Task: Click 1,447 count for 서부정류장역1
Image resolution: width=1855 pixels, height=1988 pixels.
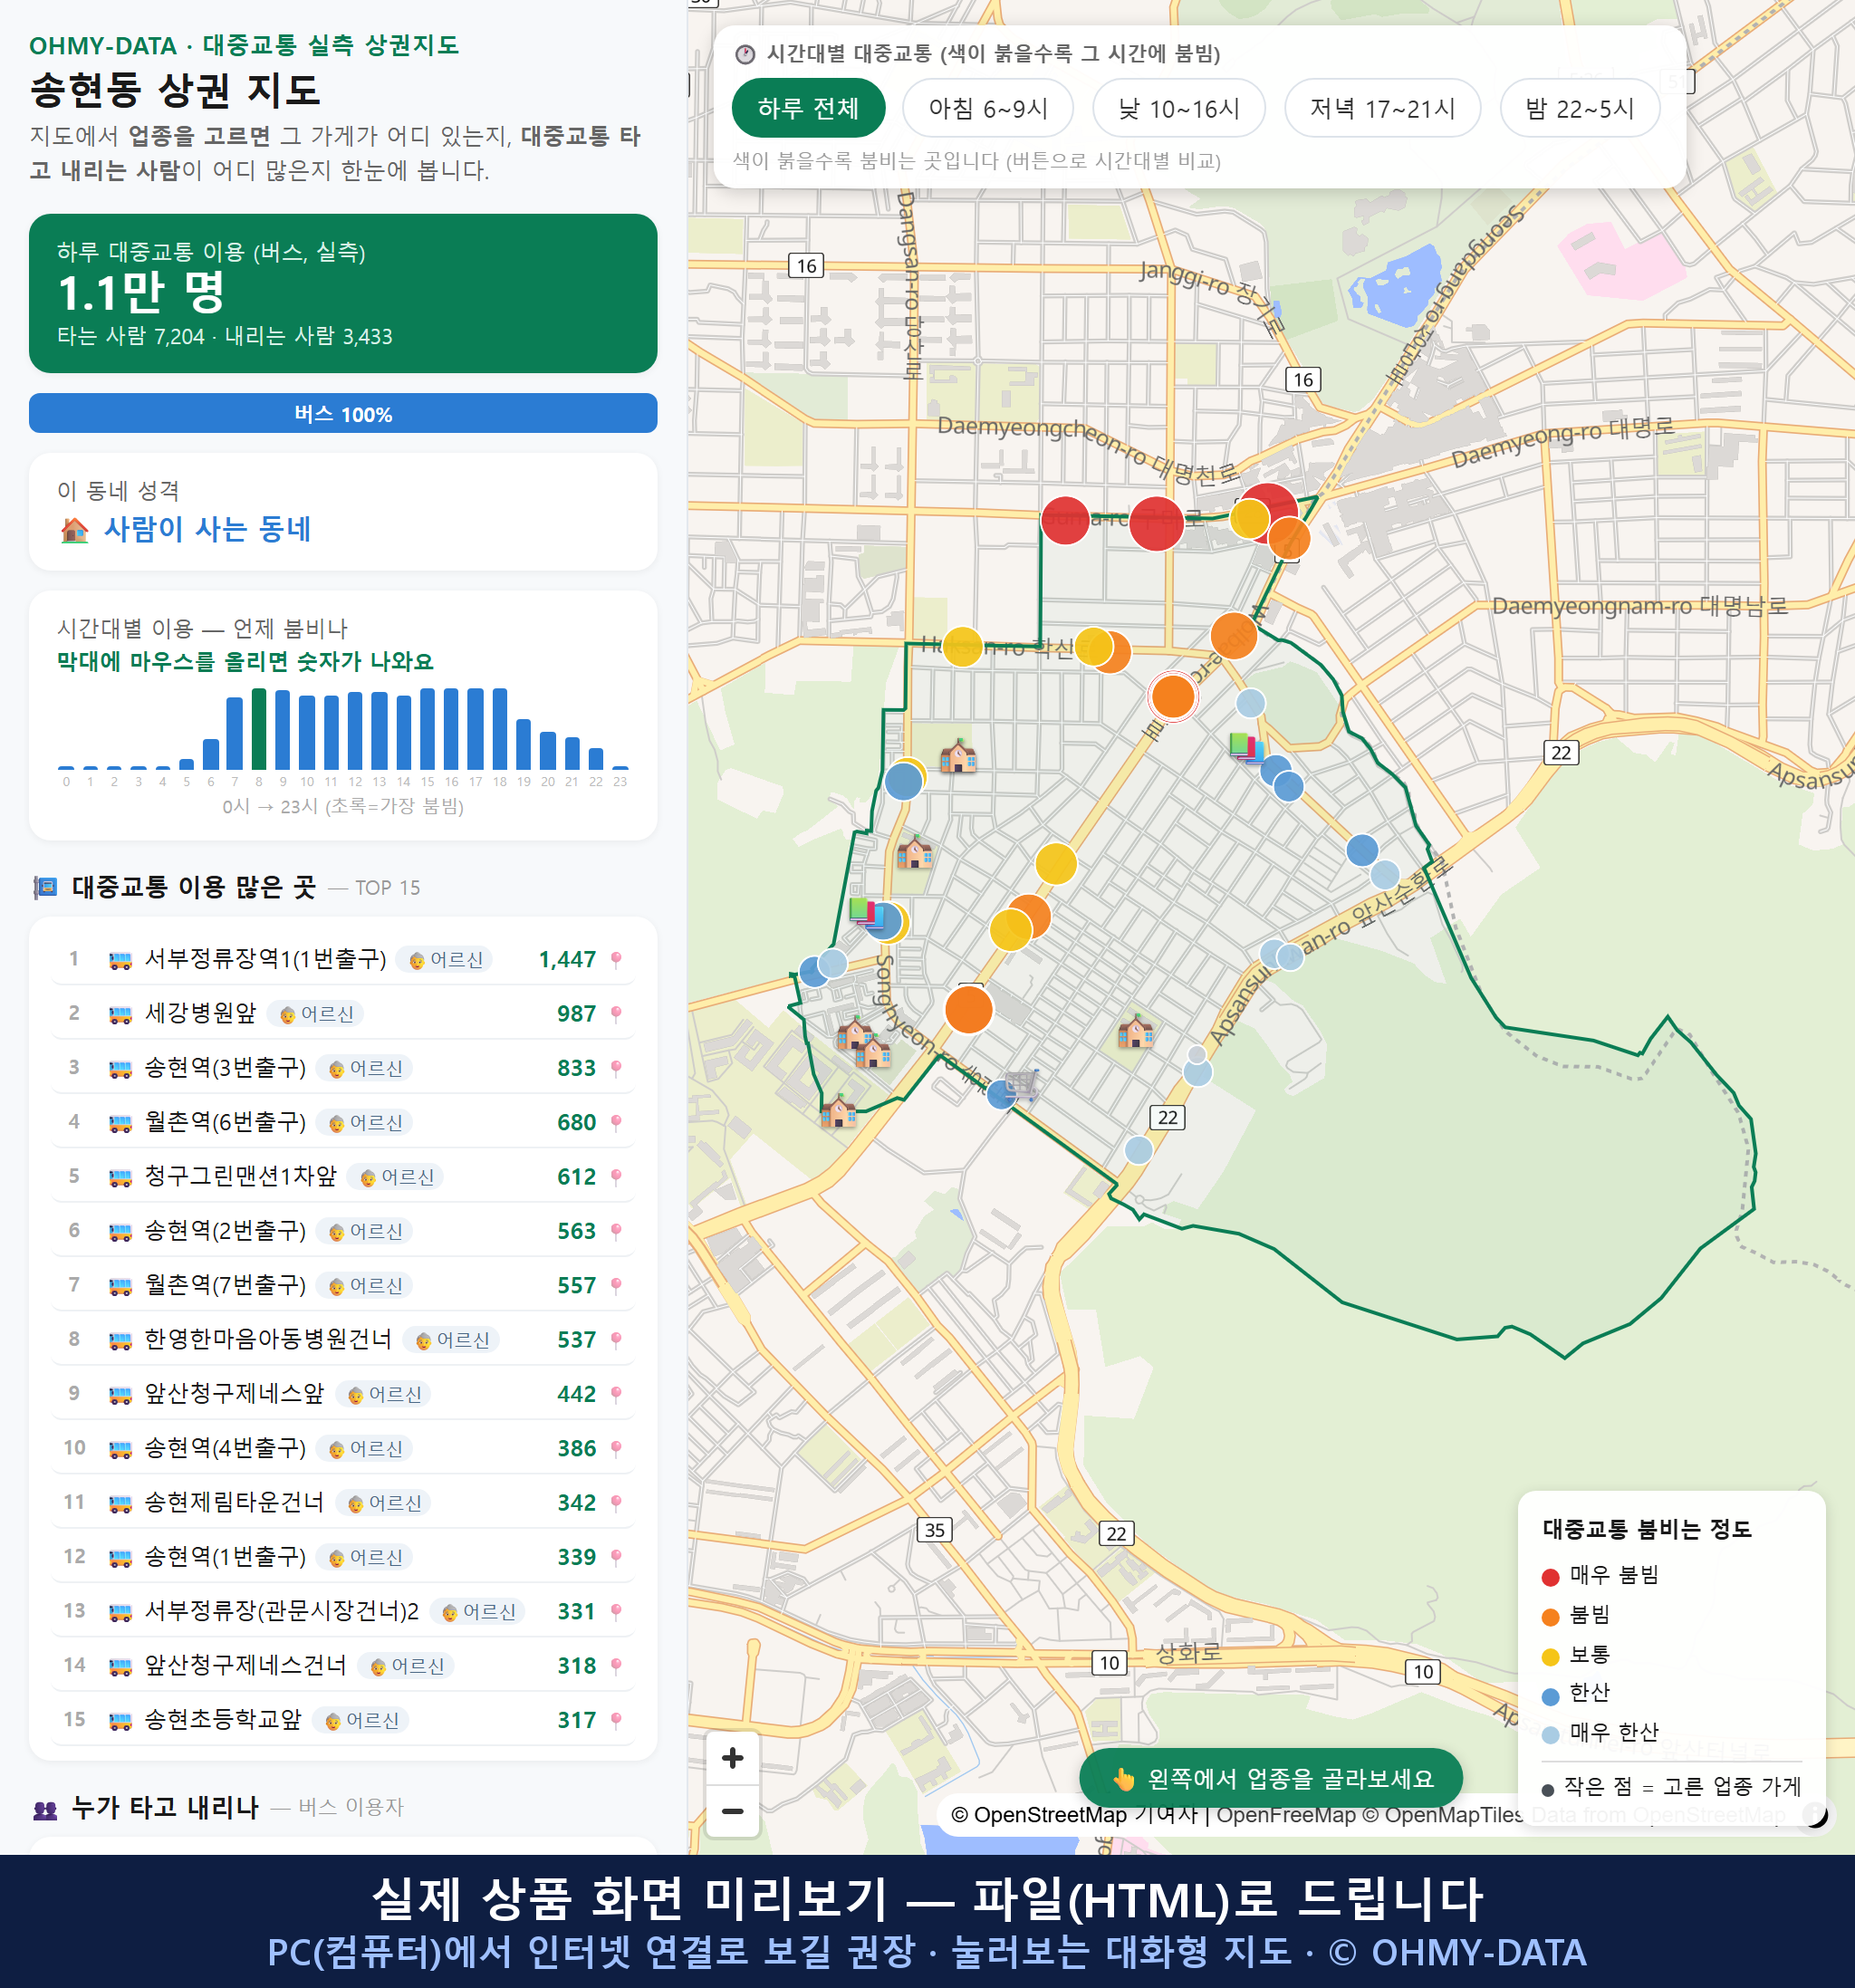Action: (x=567, y=960)
